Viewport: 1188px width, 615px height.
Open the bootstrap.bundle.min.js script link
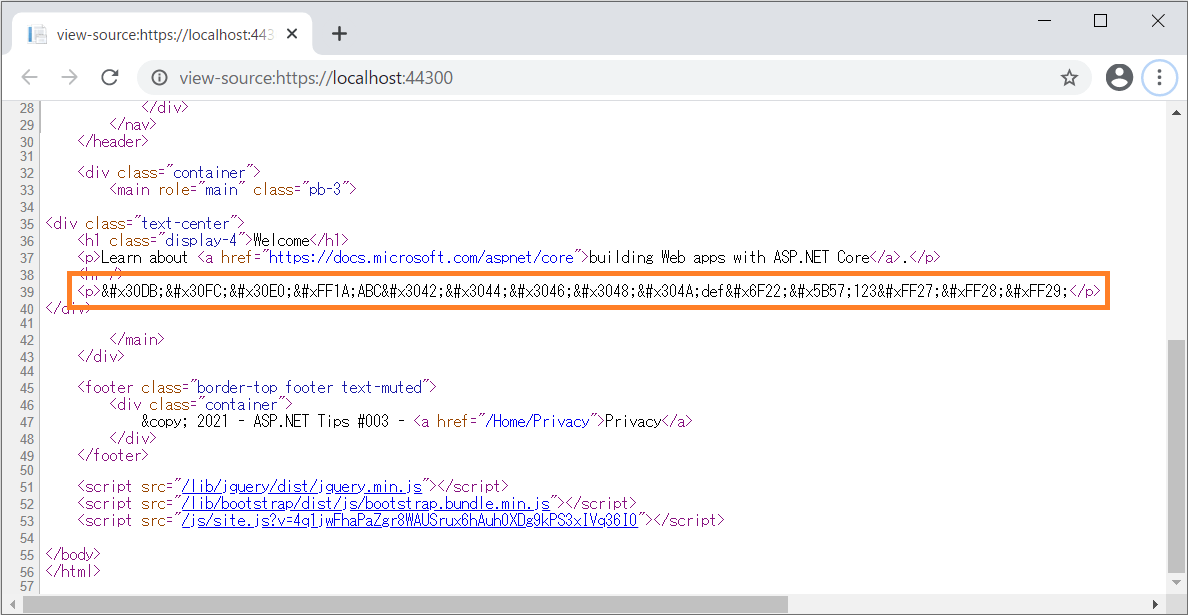(x=364, y=503)
